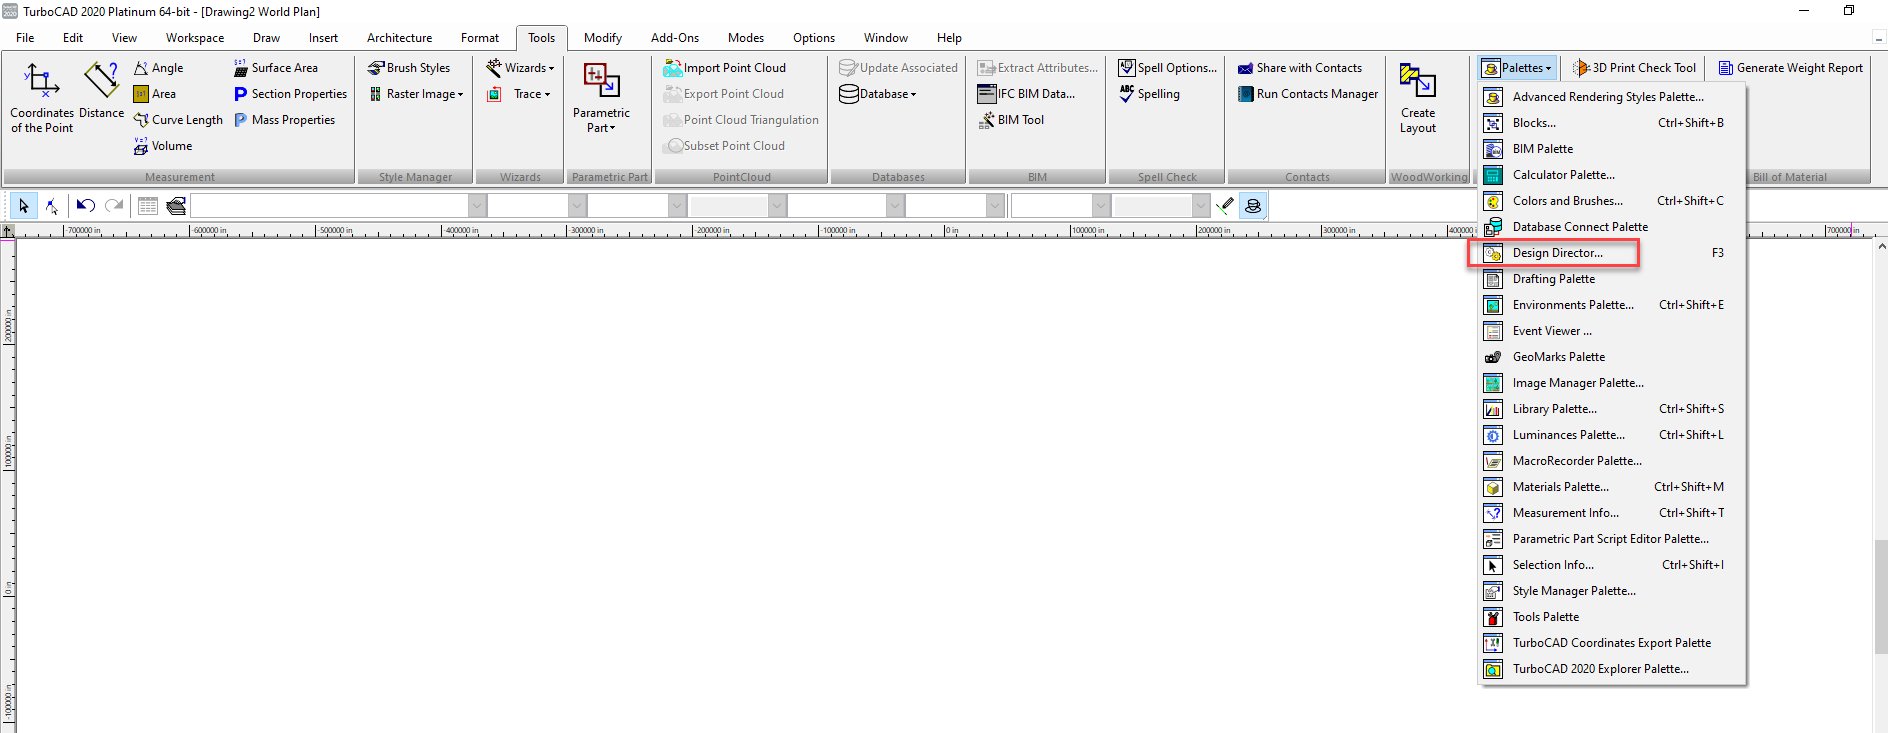Open Advanced Rendering Styles Palette
The height and width of the screenshot is (733, 1888).
pyautogui.click(x=1612, y=97)
